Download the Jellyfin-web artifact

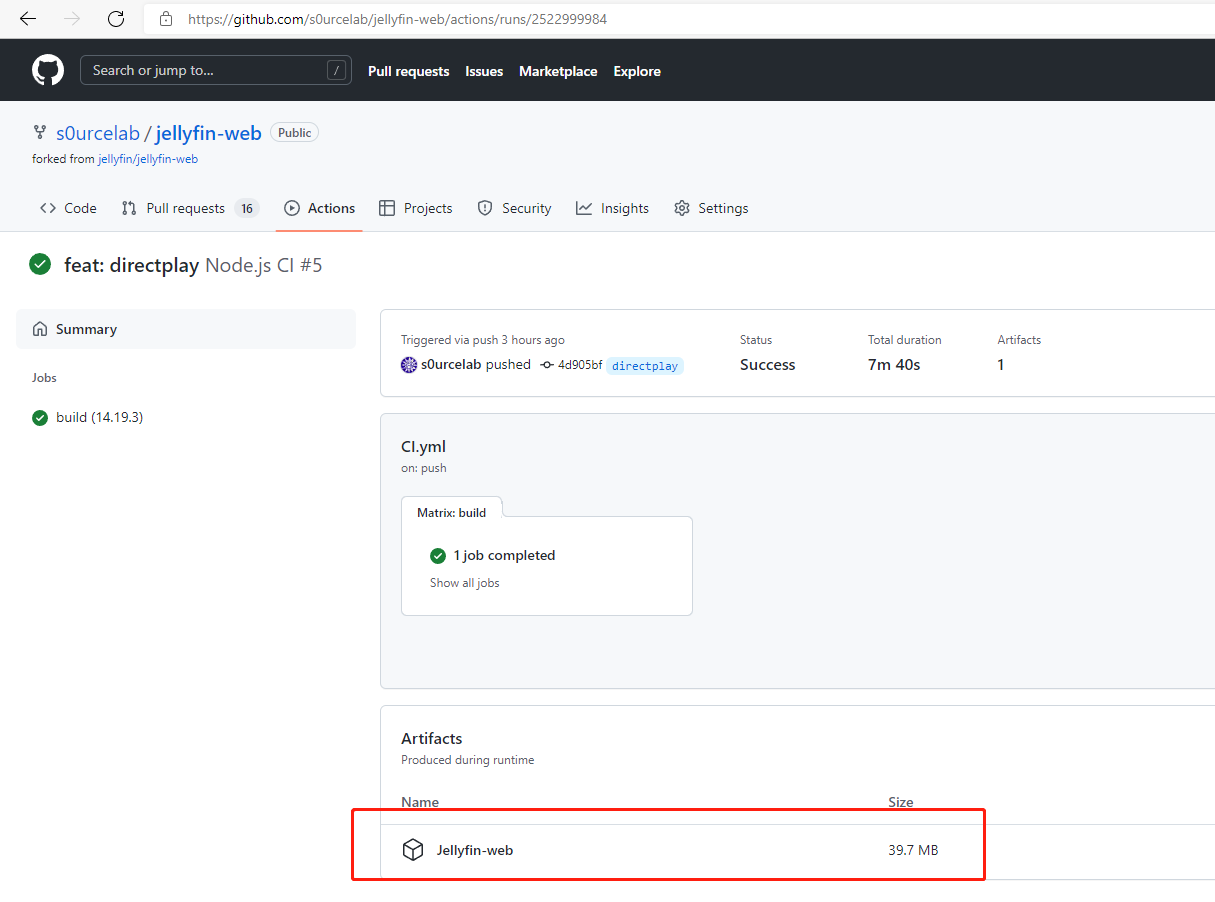tap(475, 850)
